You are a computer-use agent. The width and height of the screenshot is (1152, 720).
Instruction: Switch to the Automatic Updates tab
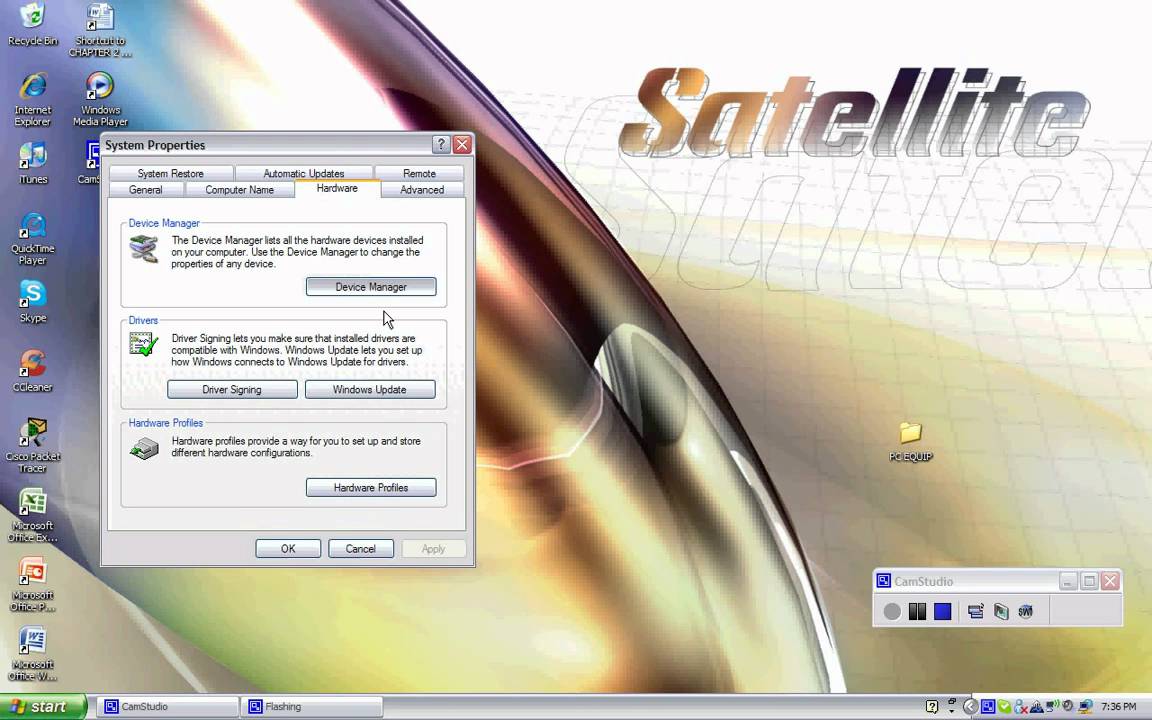click(x=303, y=173)
